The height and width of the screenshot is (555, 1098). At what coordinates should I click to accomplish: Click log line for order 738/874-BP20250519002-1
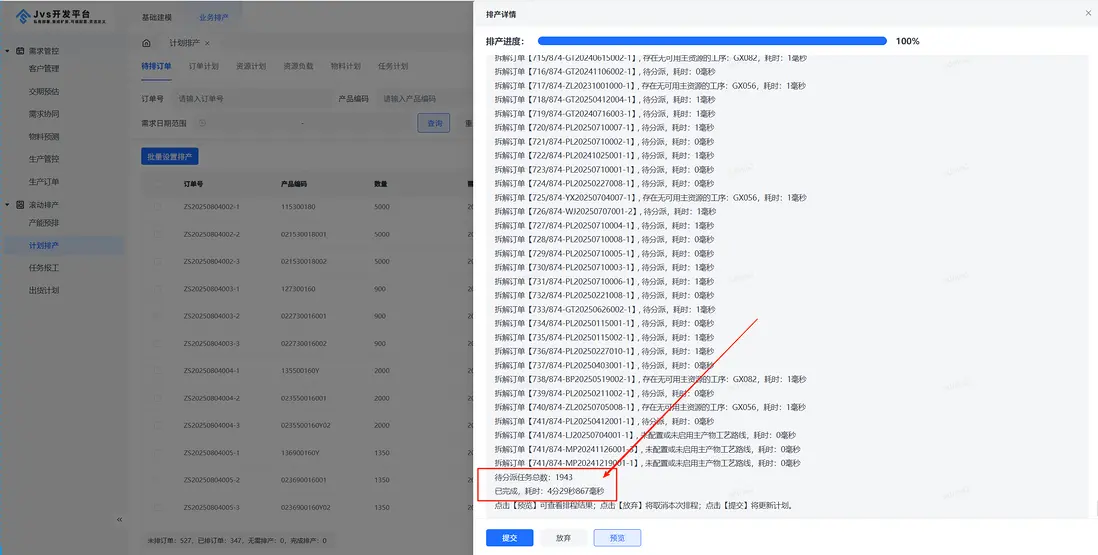pyautogui.click(x=651, y=379)
